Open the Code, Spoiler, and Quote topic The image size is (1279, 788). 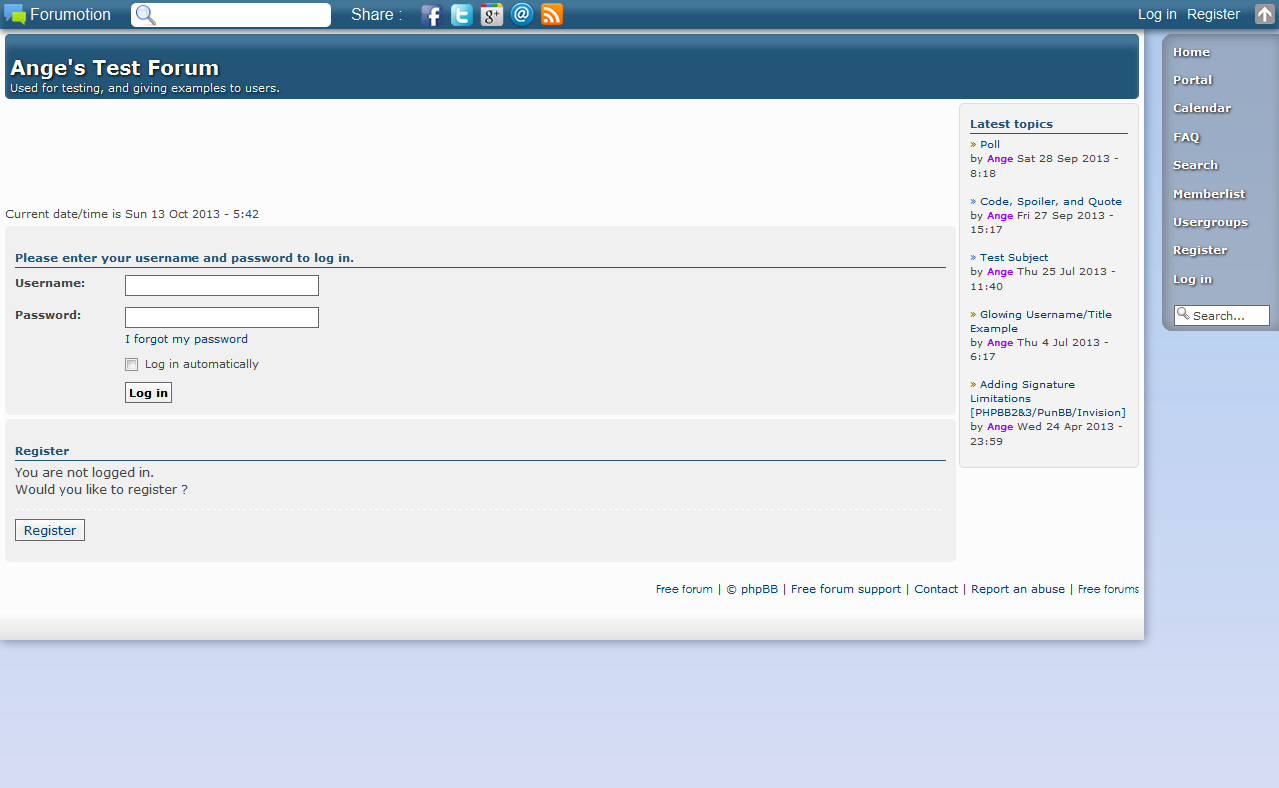coord(1051,201)
